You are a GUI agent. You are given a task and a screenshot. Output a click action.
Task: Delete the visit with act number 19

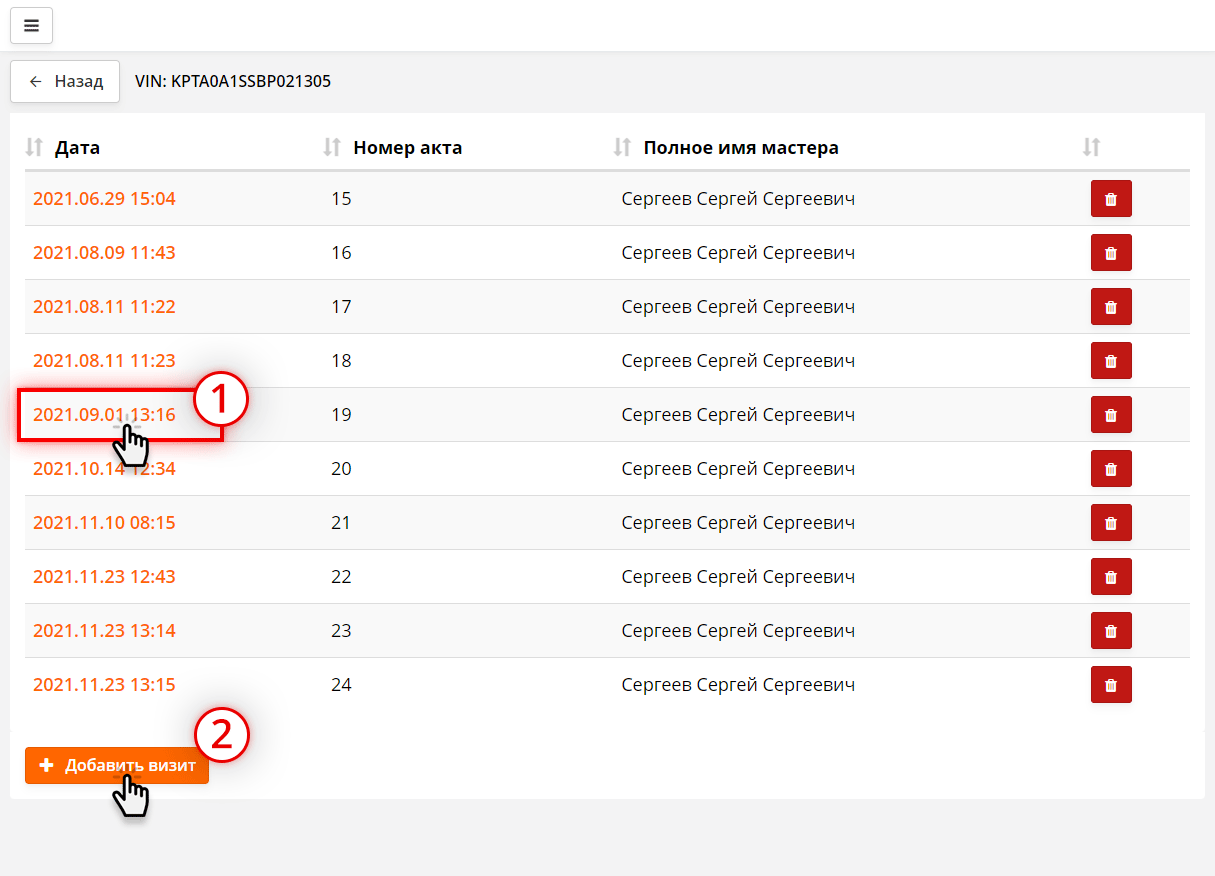pyautogui.click(x=1110, y=415)
